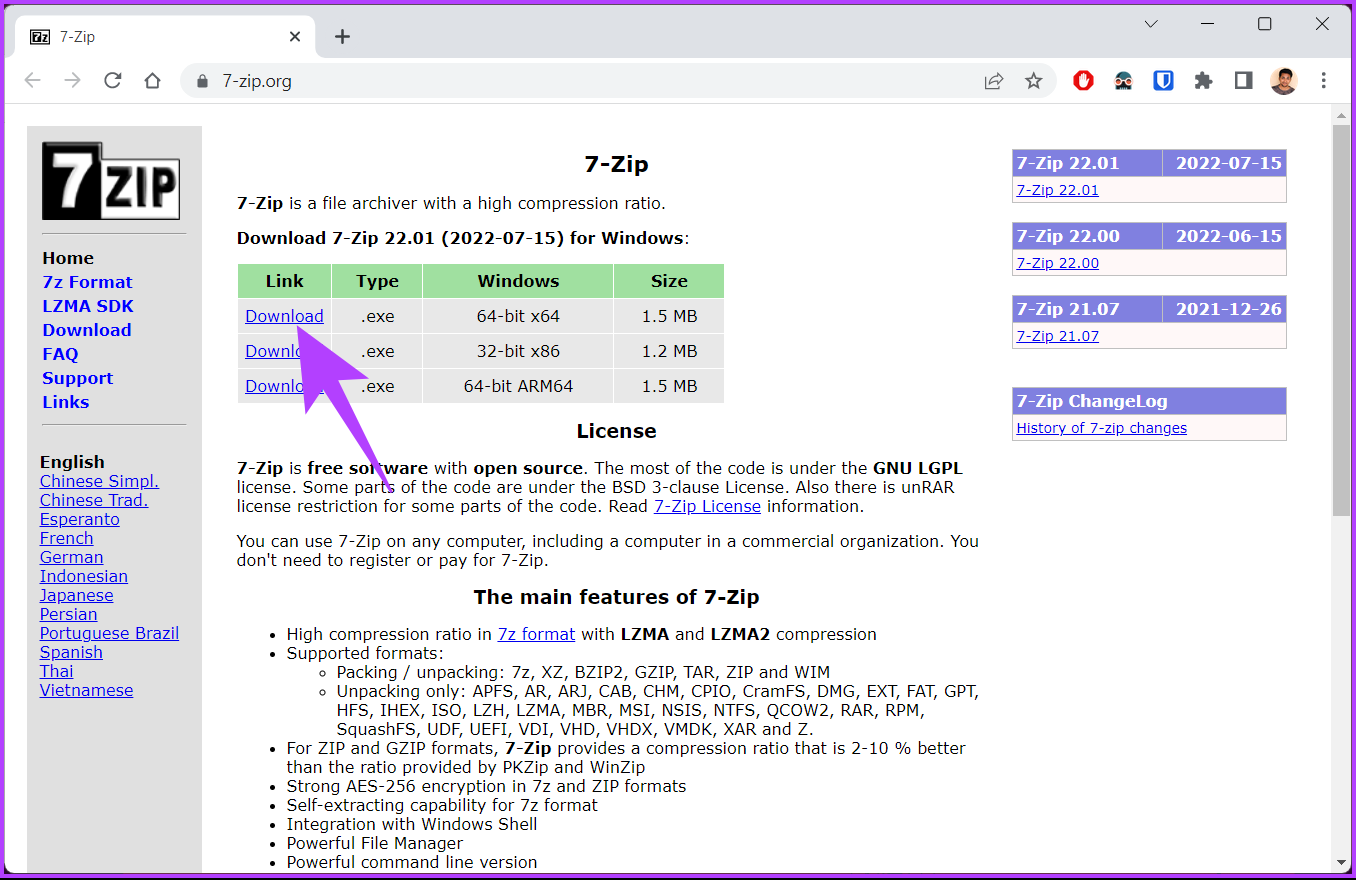Open the 7-Zip 21.07 news link
Image resolution: width=1356 pixels, height=880 pixels.
(x=1057, y=336)
